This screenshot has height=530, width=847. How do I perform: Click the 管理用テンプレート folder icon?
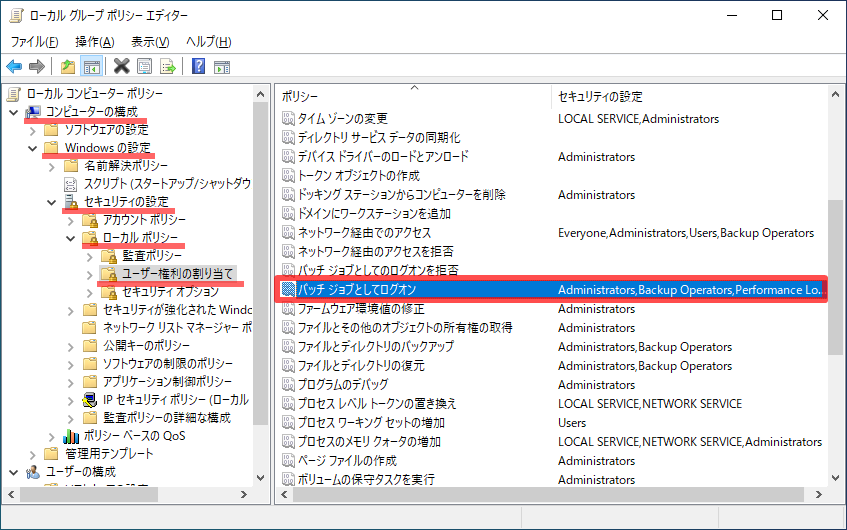coord(51,453)
